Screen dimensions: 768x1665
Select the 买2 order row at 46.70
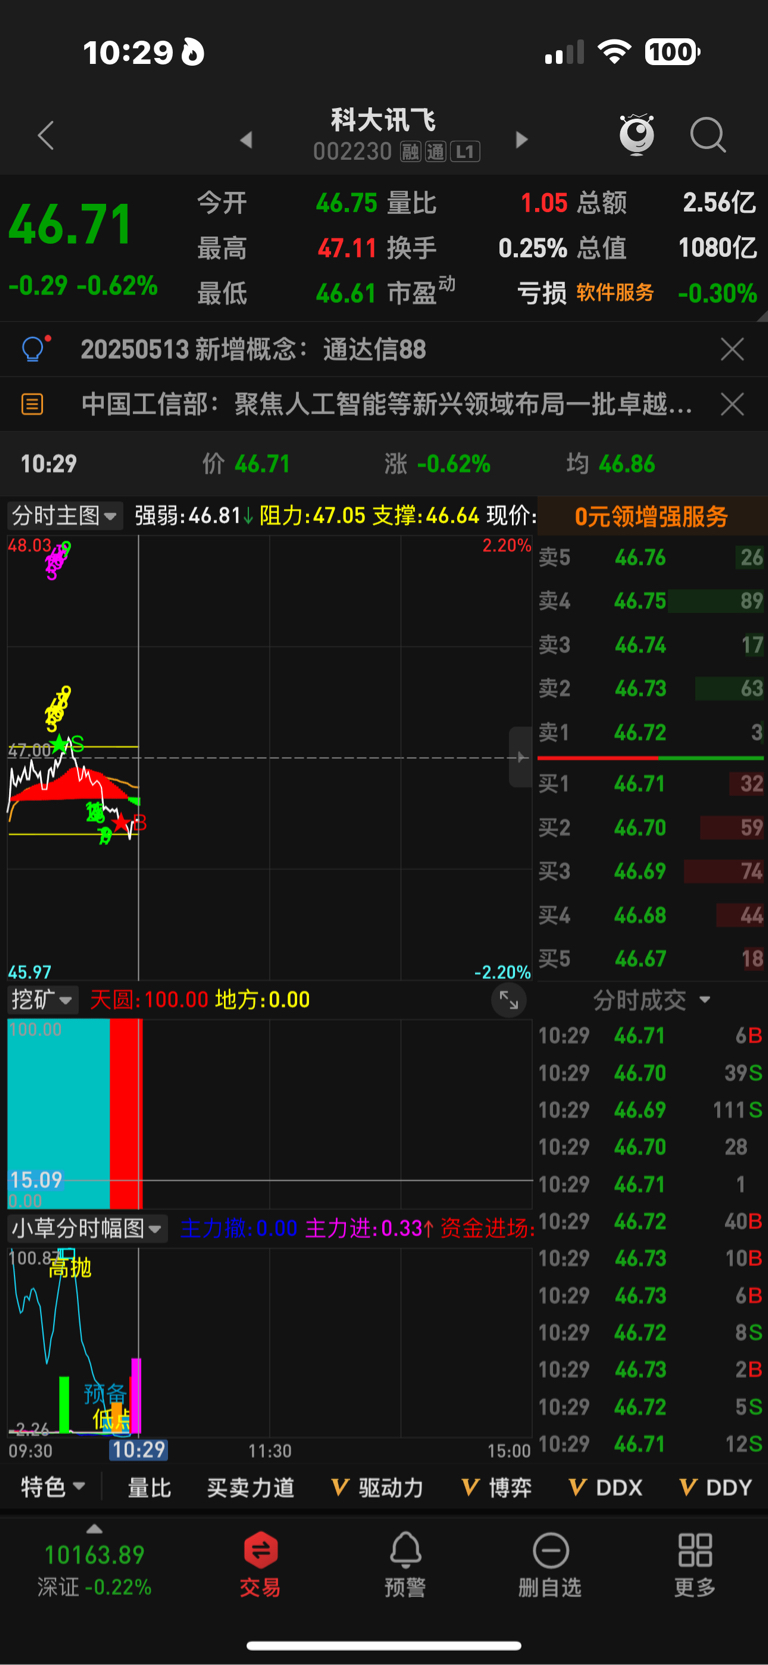point(651,828)
